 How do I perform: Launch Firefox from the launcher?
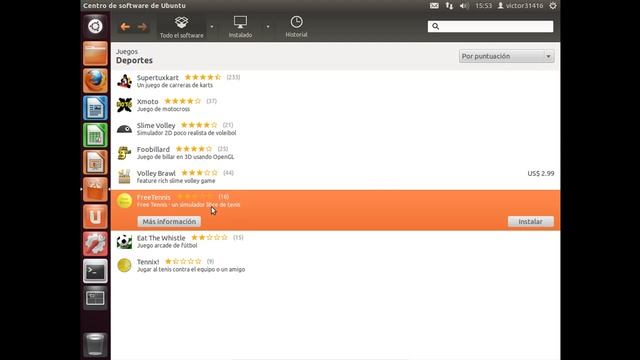click(x=95, y=80)
